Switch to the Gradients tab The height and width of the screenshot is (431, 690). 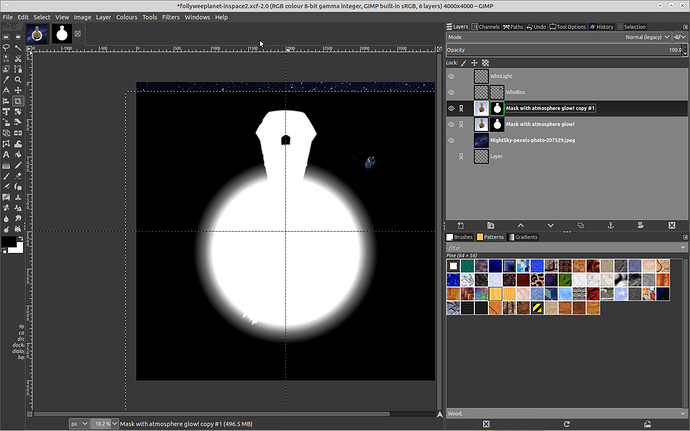click(x=523, y=237)
